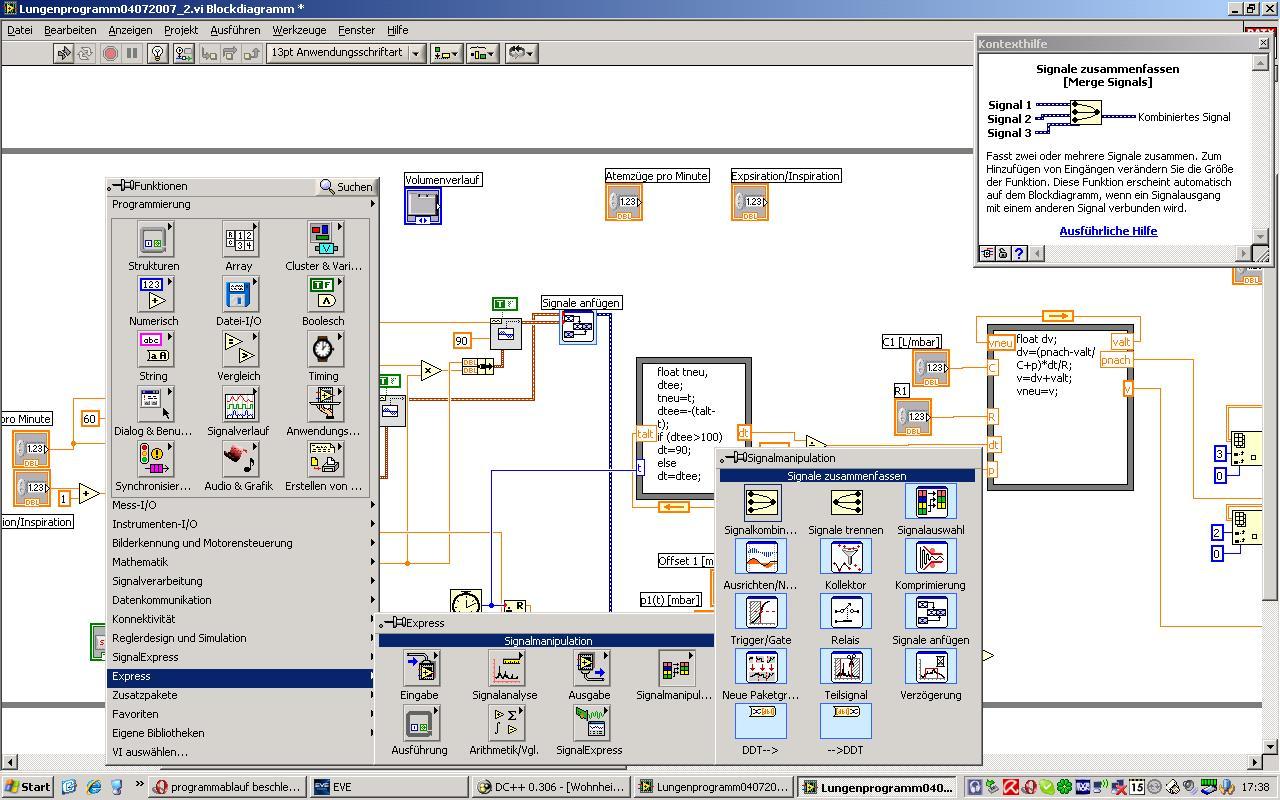
Task: Choose VI auswählen... in the Funktionen palette
Action: [x=242, y=752]
